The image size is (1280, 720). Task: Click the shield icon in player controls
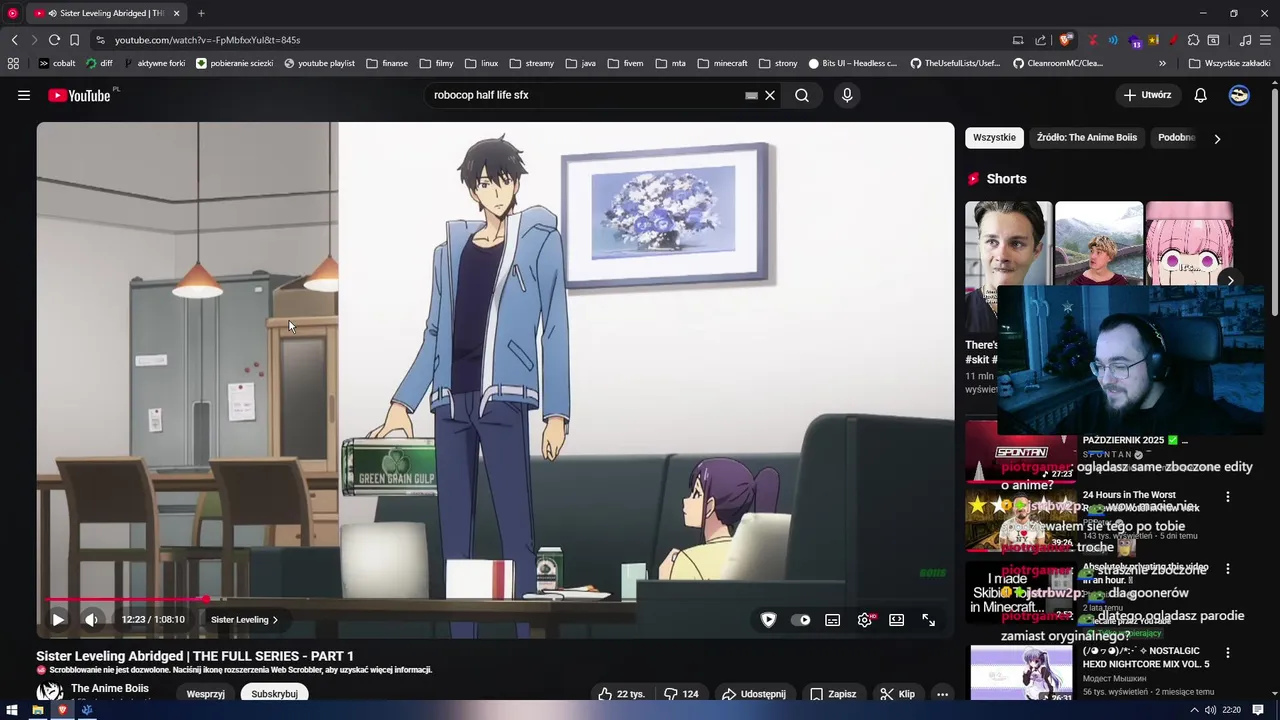tap(768, 620)
